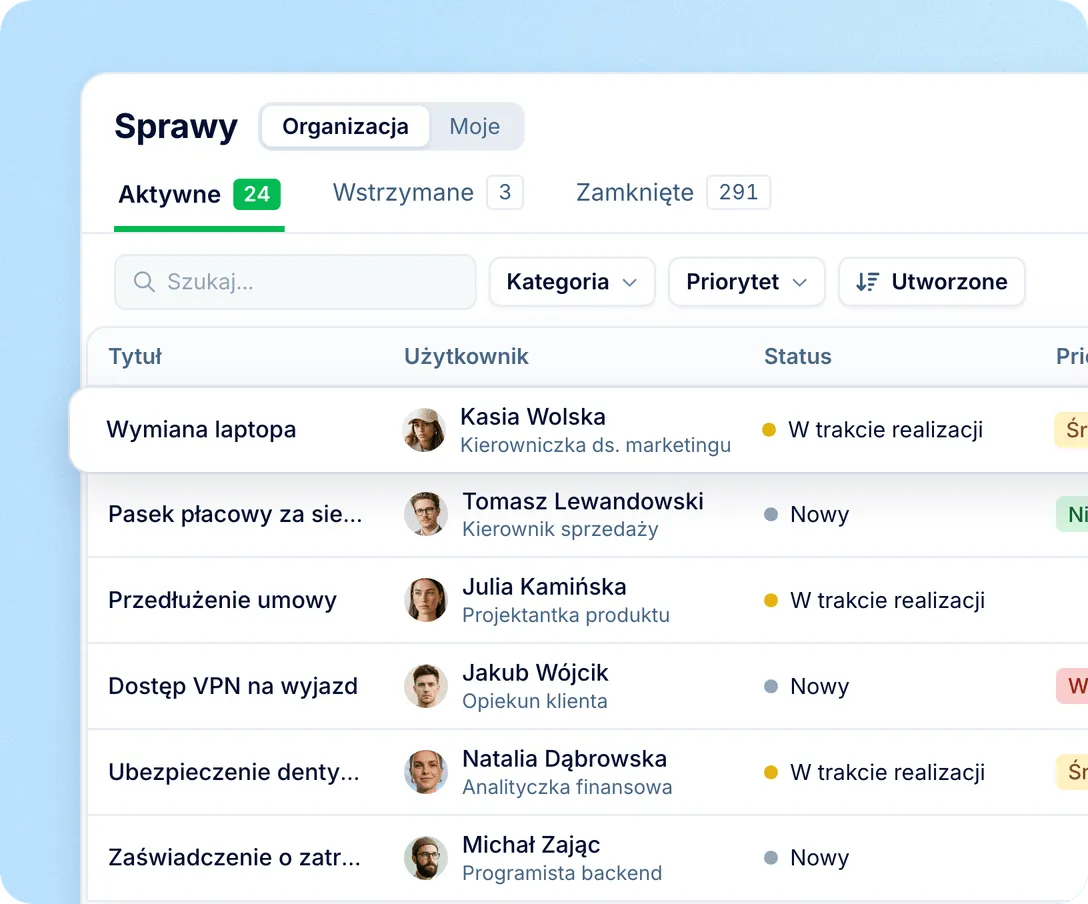Click Projektantka produktu job title
The height and width of the screenshot is (904, 1088).
click(x=566, y=615)
